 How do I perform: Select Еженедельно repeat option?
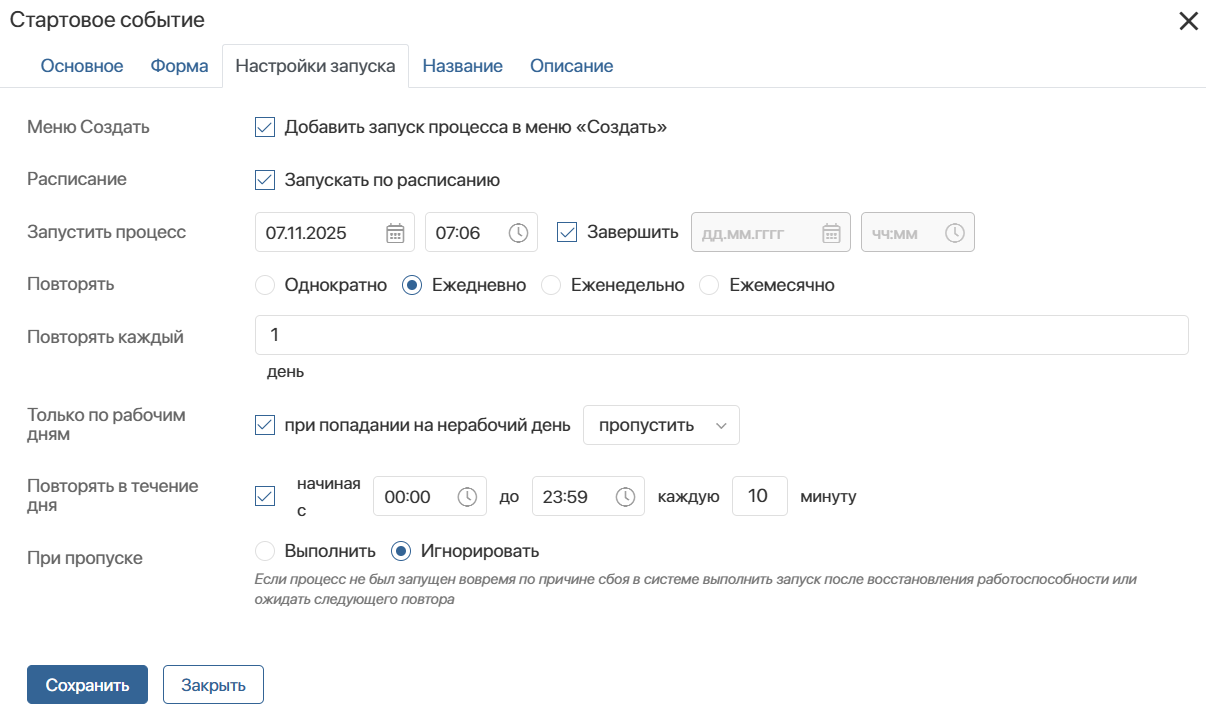tap(550, 285)
